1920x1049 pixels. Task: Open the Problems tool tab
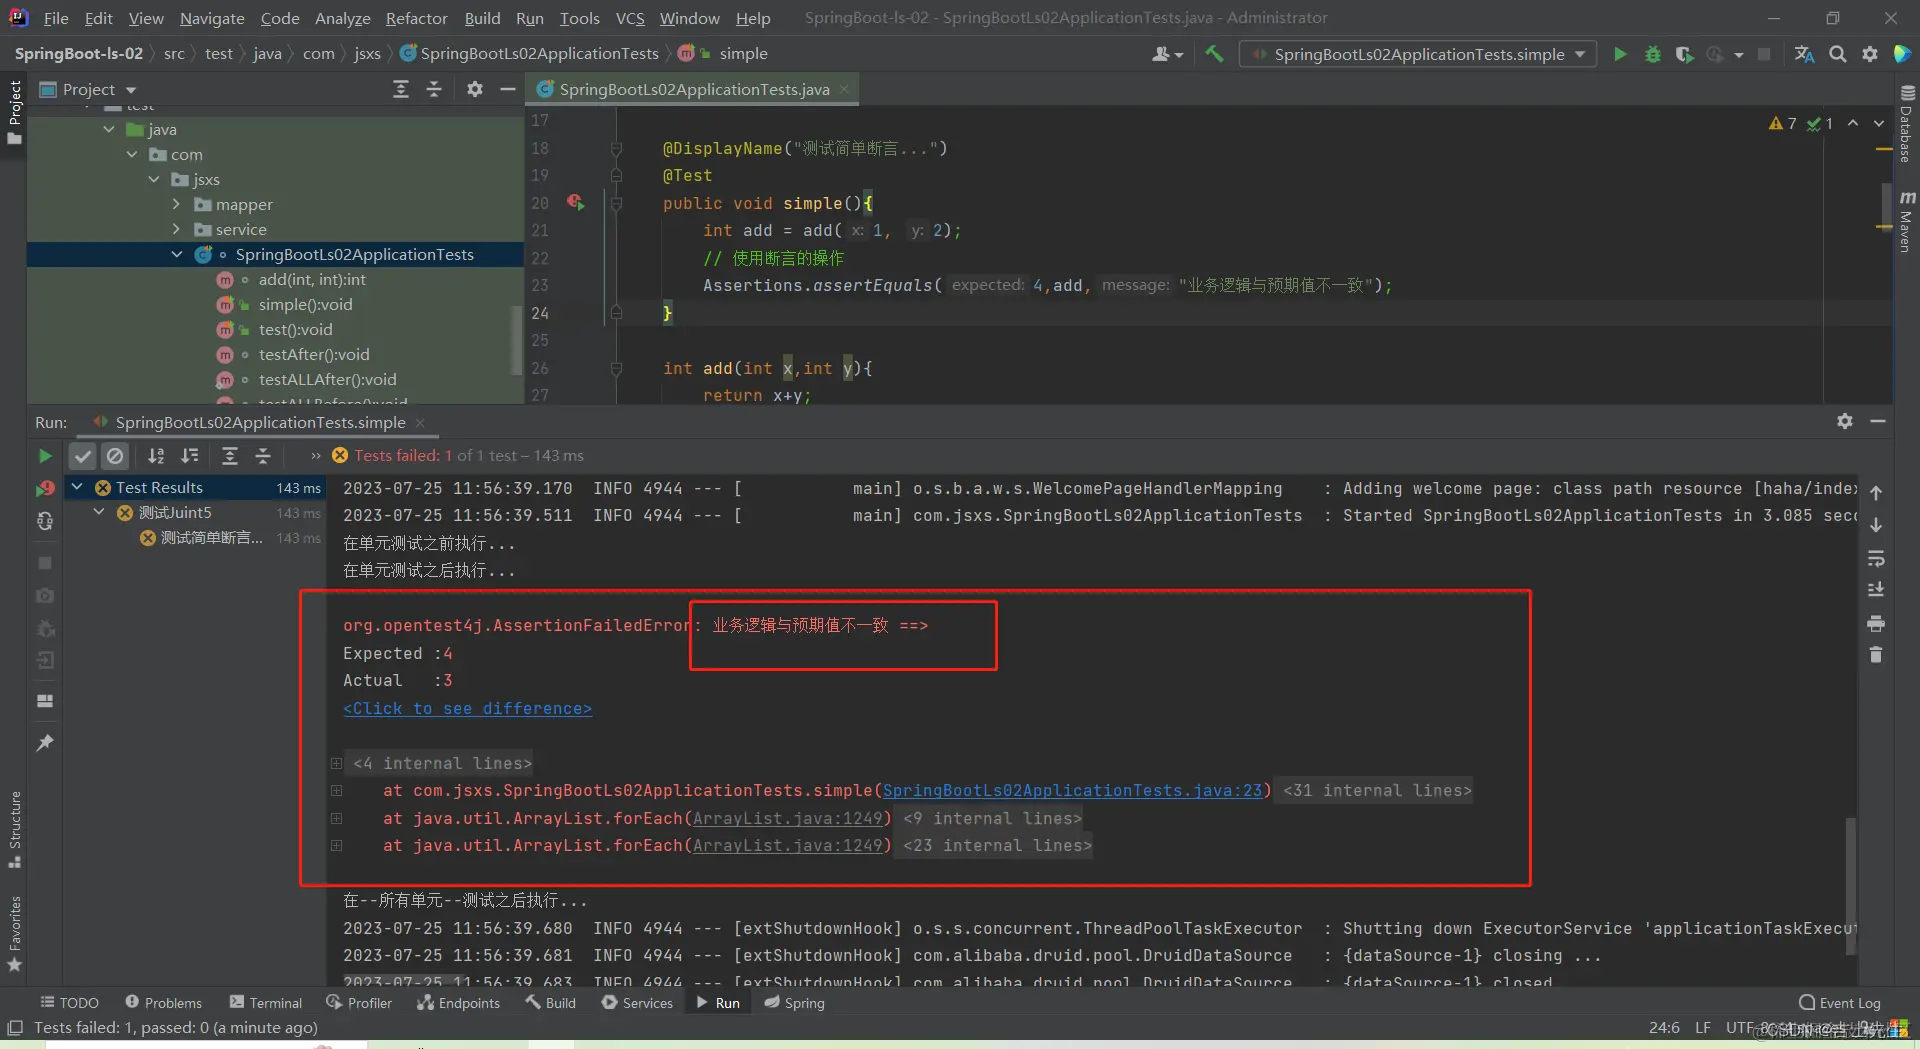tap(164, 1003)
